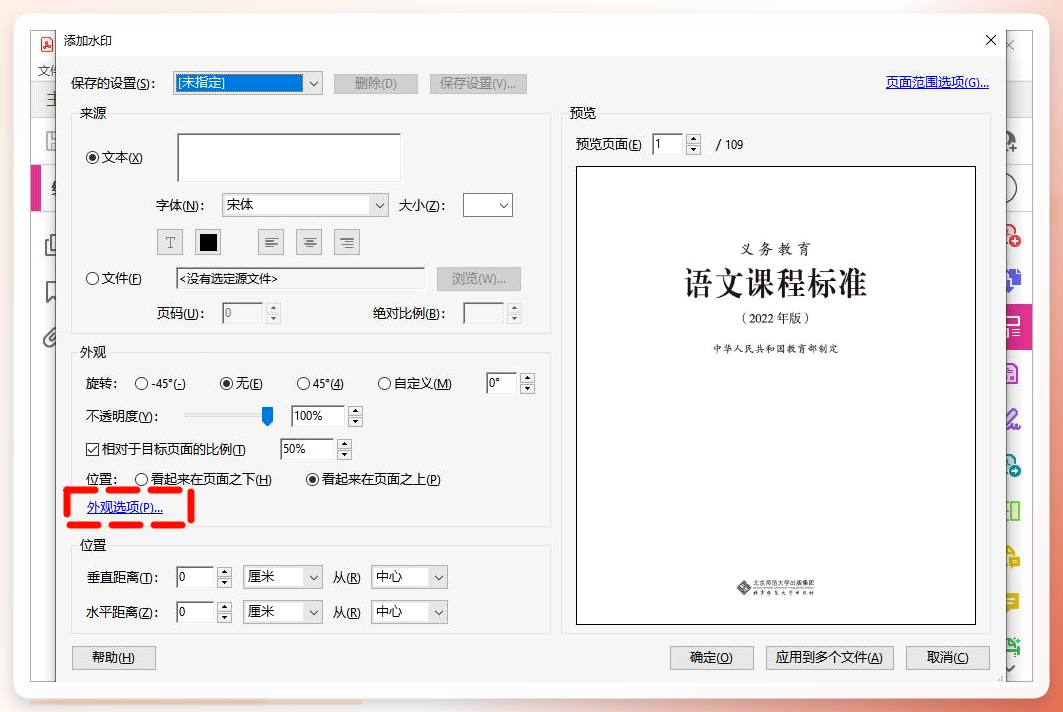The image size is (1063, 712).
Task: Open the bookmarks panel in Acrobat's left sidebar
Action: click(51, 292)
